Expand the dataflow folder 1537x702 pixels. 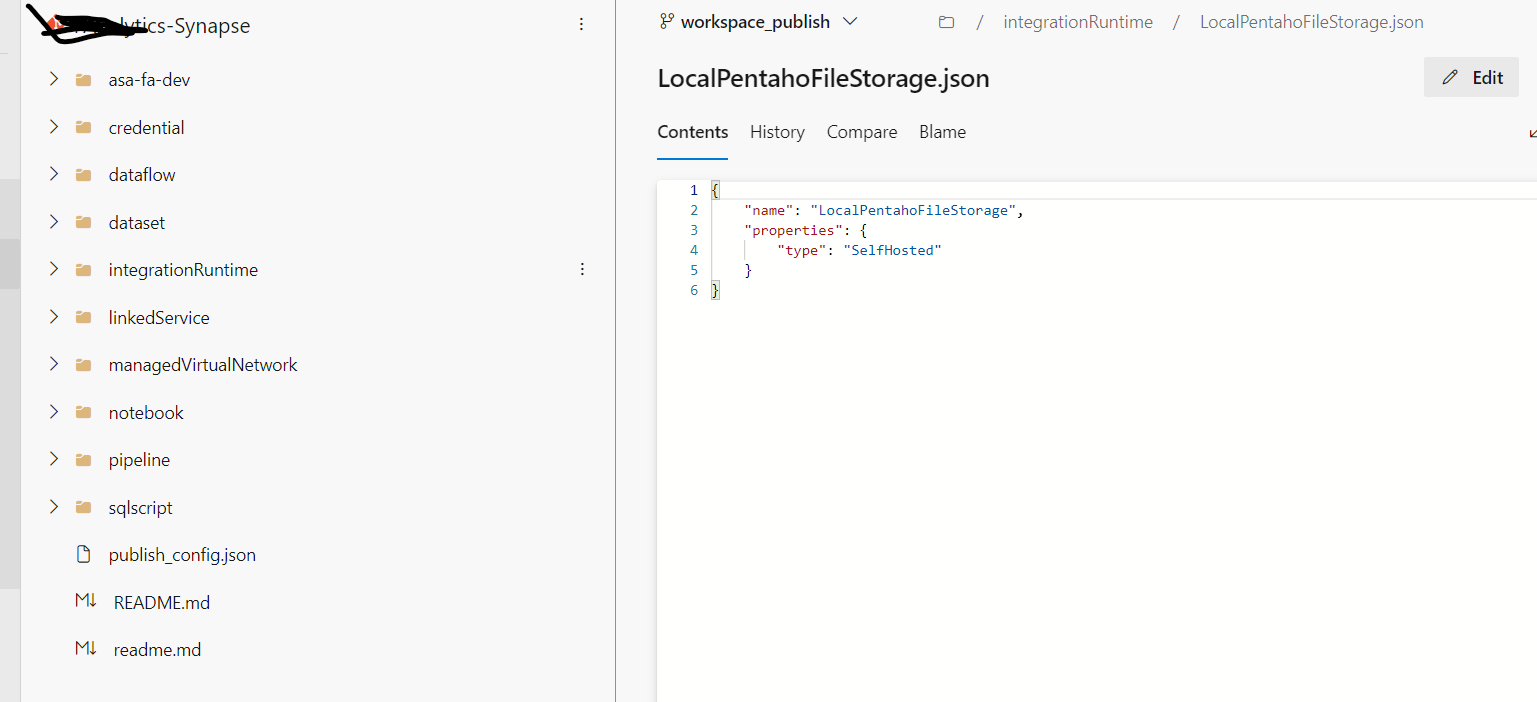[x=53, y=174]
